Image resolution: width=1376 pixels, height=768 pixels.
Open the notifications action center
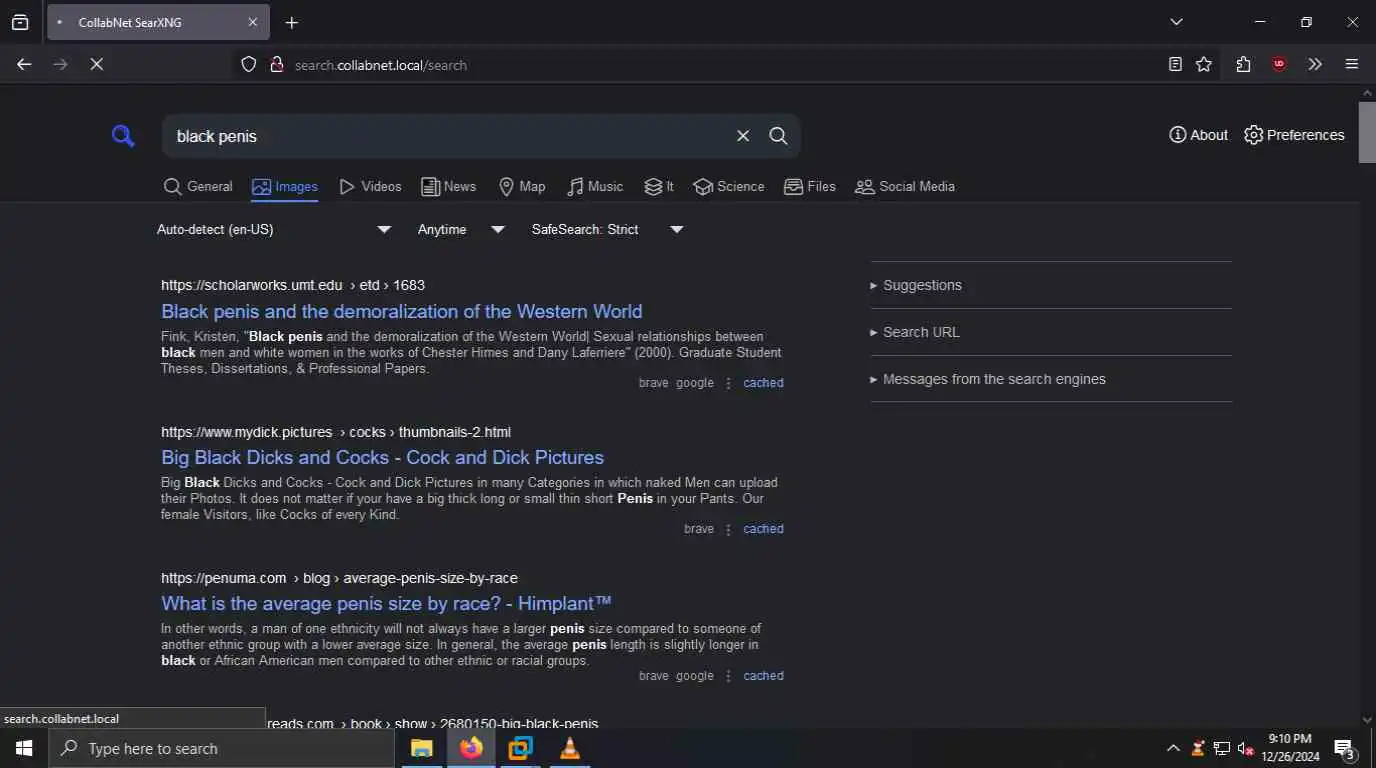(x=1344, y=748)
